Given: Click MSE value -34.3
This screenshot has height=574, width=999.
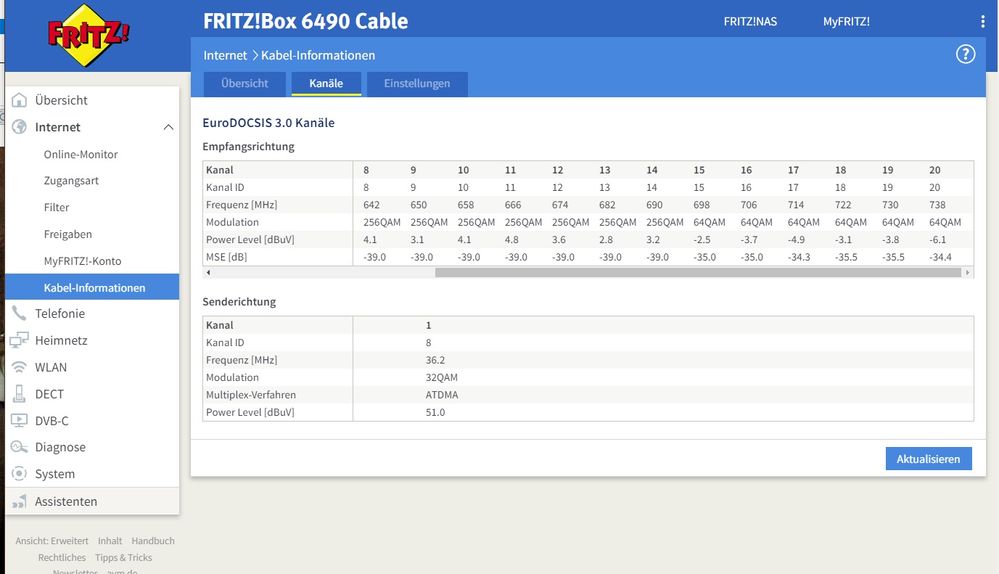Looking at the screenshot, I should tap(799, 257).
